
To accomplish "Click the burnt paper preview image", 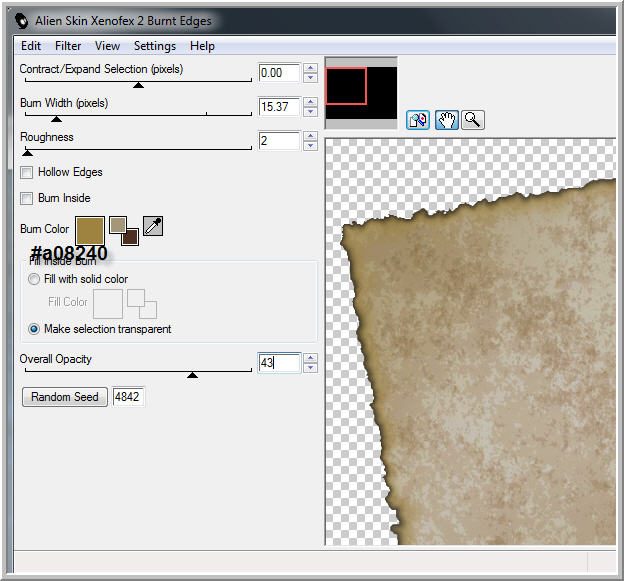I will tap(470, 342).
